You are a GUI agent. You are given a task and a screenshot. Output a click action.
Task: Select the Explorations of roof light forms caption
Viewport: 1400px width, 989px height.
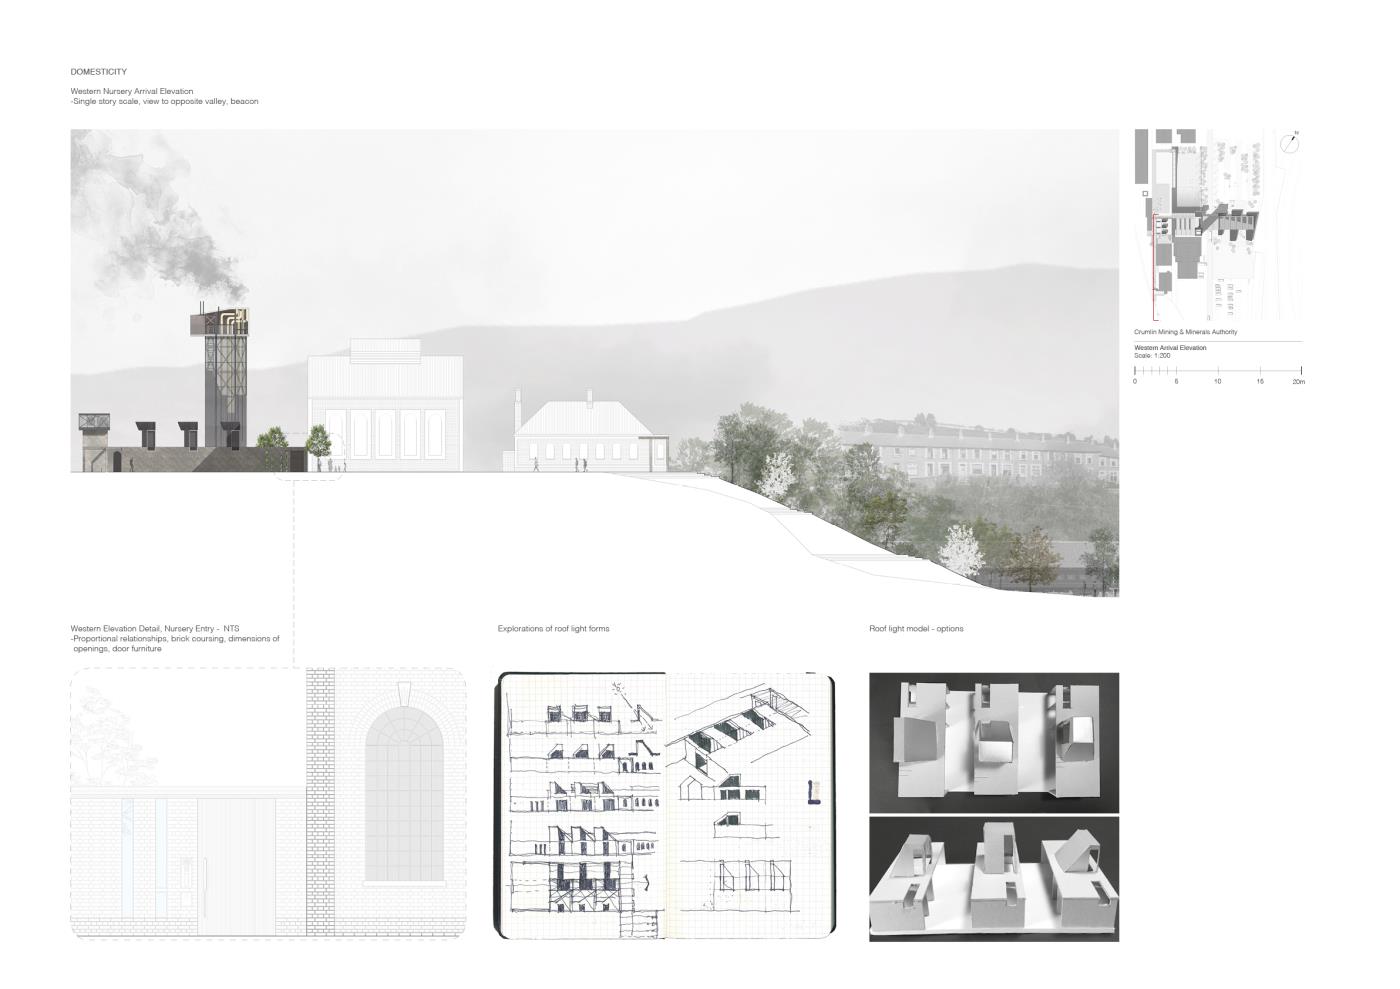553,629
